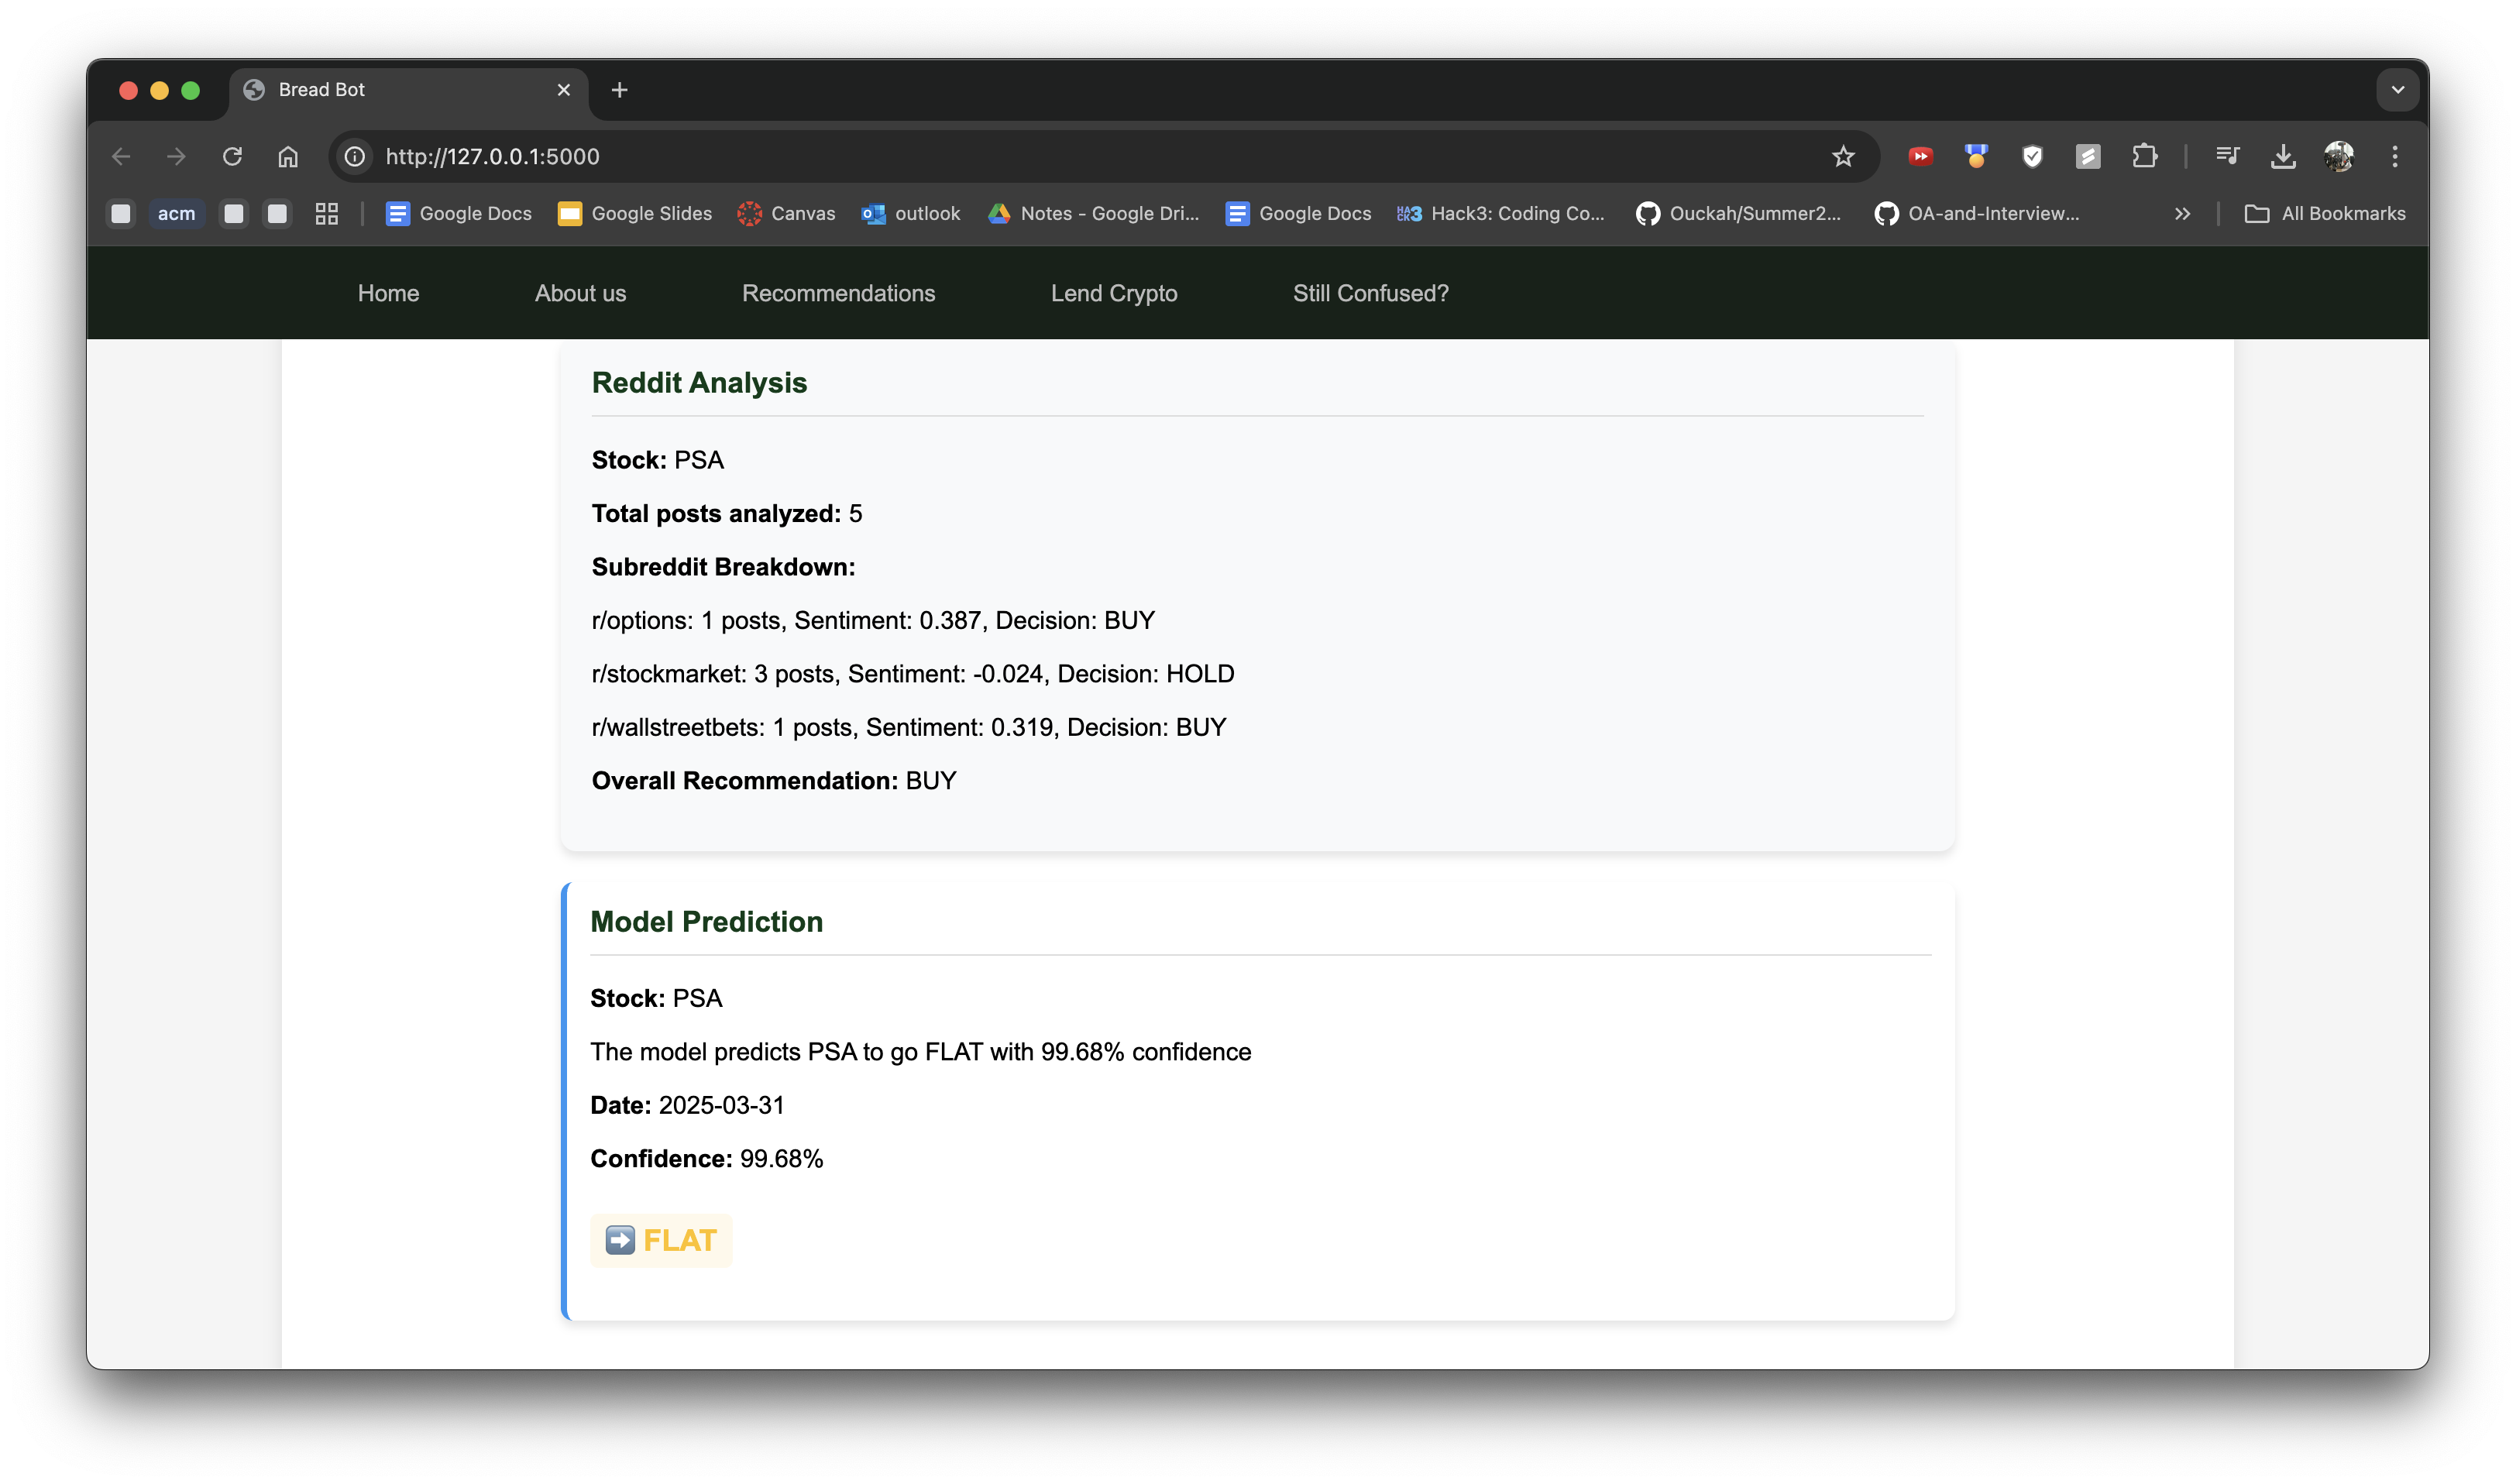Click the Canvas bookmark

tap(786, 213)
